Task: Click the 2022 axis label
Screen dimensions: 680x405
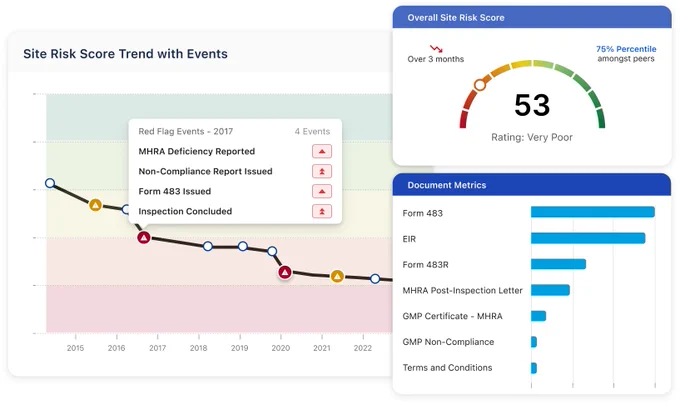Action: click(x=363, y=348)
